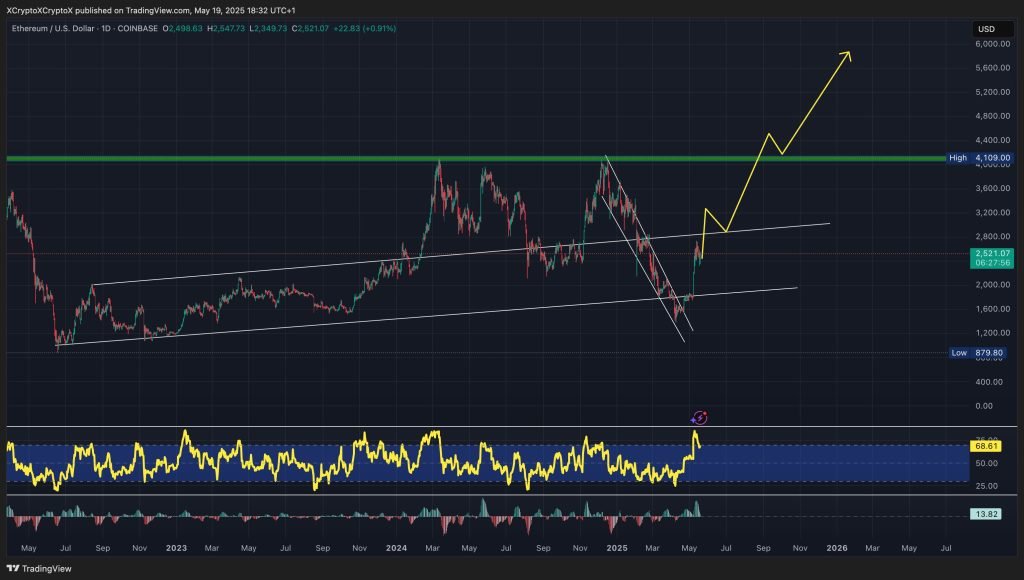The width and height of the screenshot is (1024, 580).
Task: Open the XCryptoXCryptoX publisher profile
Action: click(x=40, y=9)
